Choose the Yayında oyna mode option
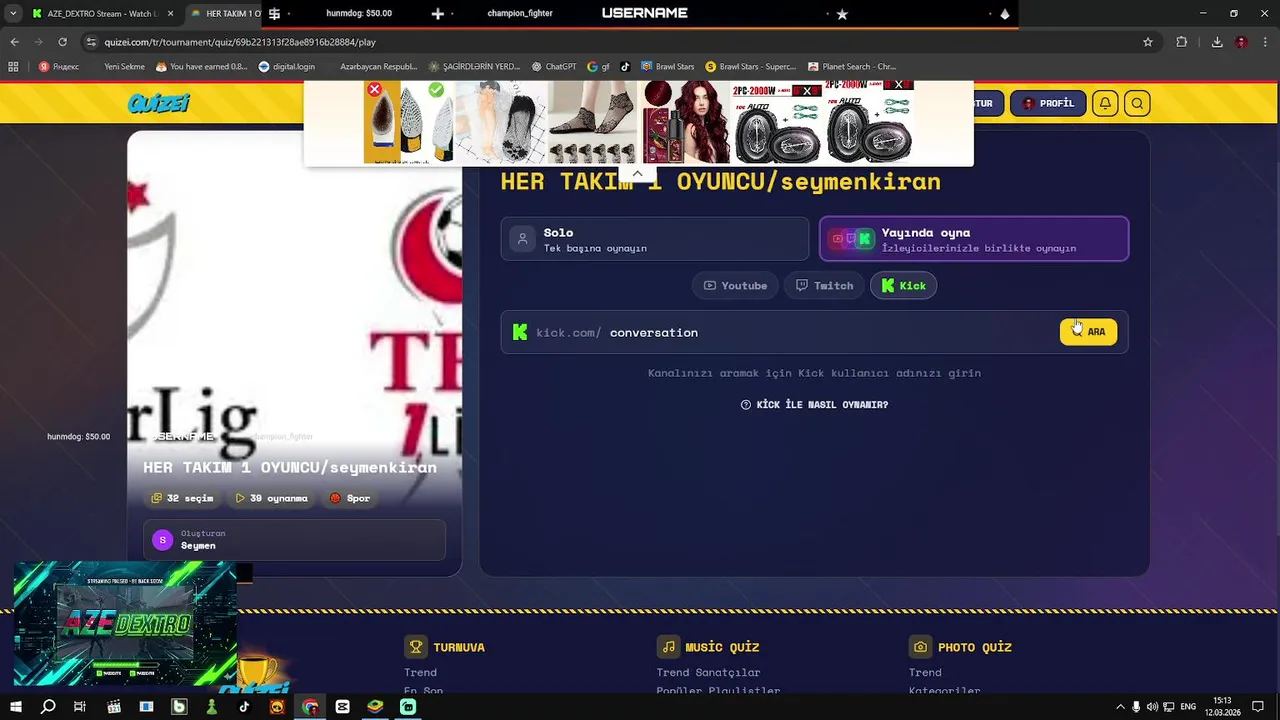Image resolution: width=1280 pixels, height=720 pixels. click(974, 239)
